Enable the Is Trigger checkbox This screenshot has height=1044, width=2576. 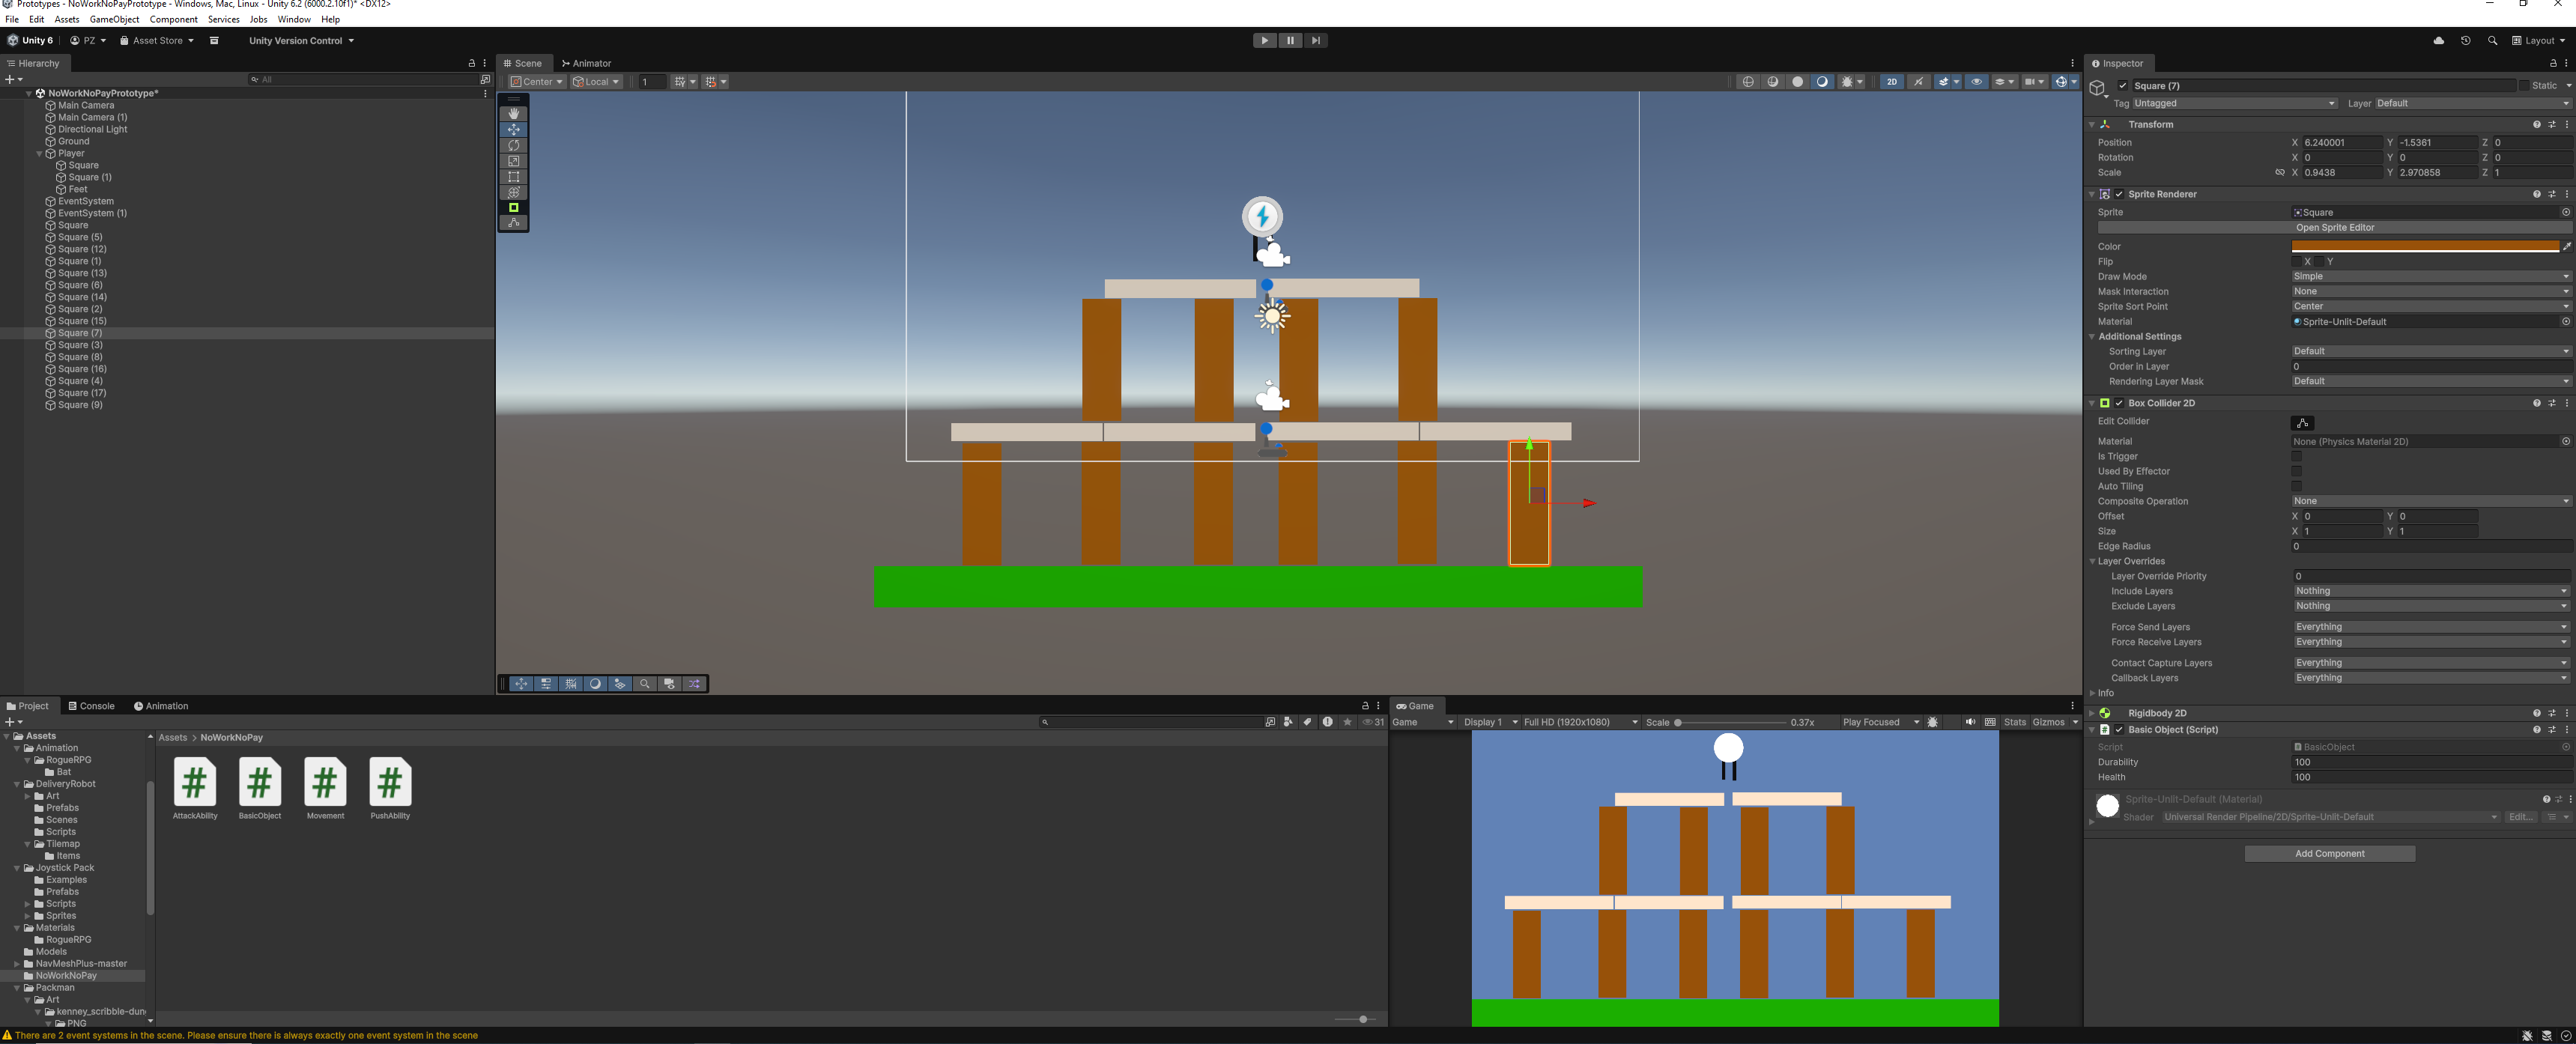point(2296,456)
